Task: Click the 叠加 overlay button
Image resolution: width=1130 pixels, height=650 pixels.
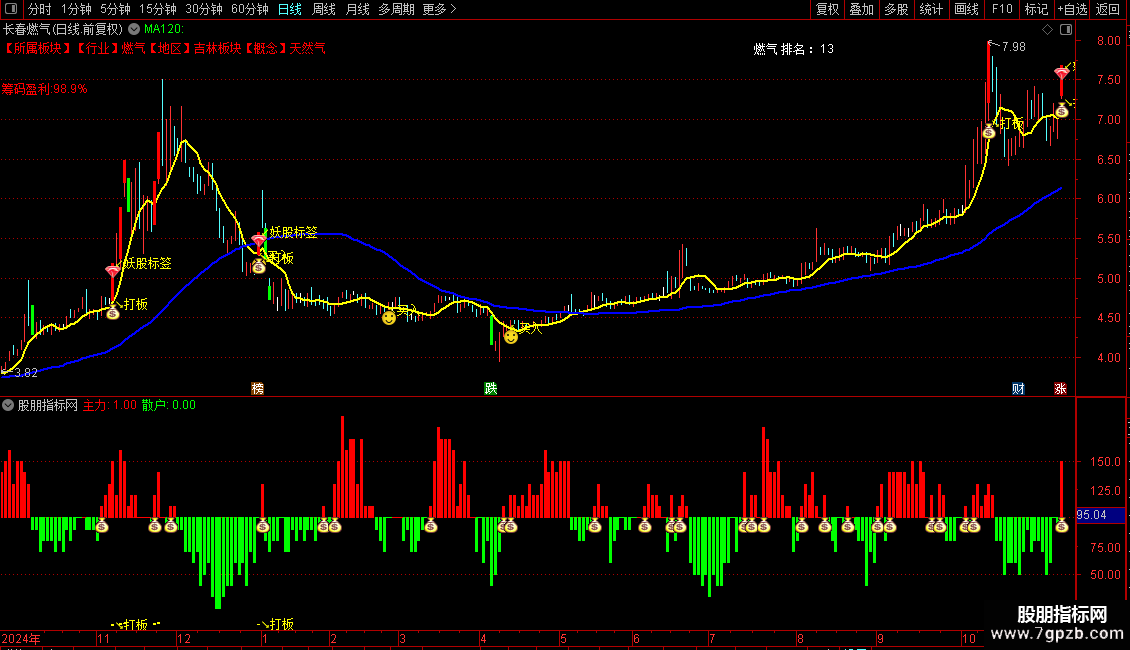Action: tap(861, 9)
